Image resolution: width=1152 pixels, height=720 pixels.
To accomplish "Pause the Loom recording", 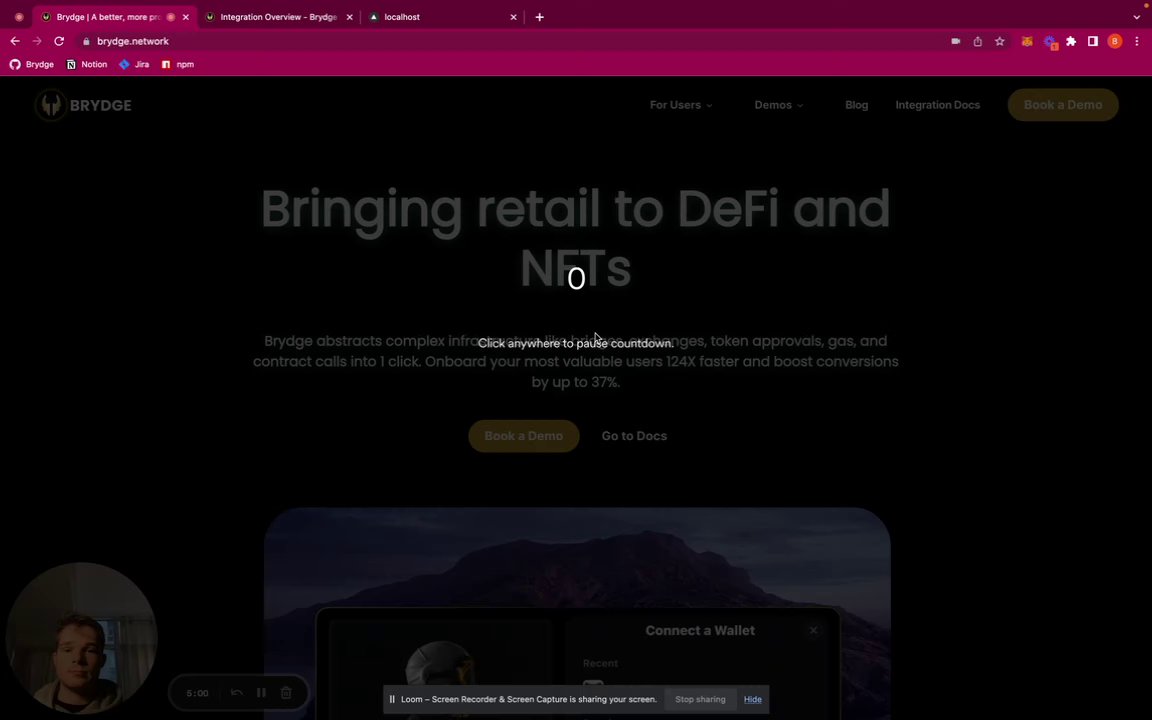I will click(x=261, y=693).
